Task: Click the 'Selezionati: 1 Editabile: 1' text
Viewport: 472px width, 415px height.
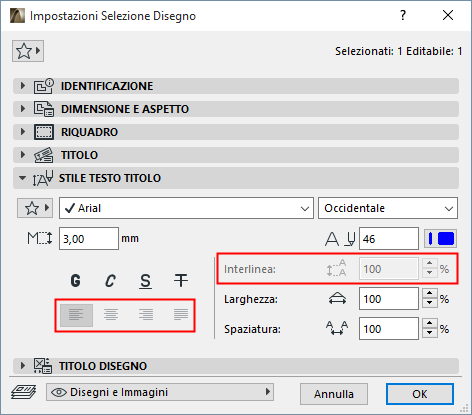Action: [399, 51]
